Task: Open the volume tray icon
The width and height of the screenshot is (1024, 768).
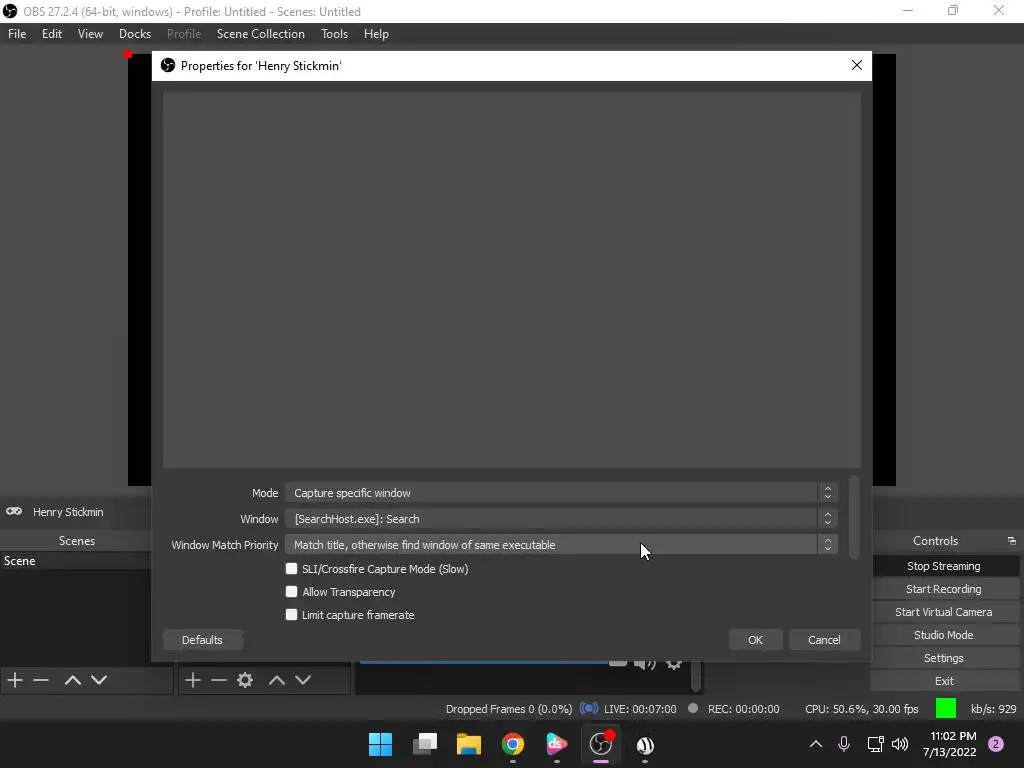Action: coord(900,744)
